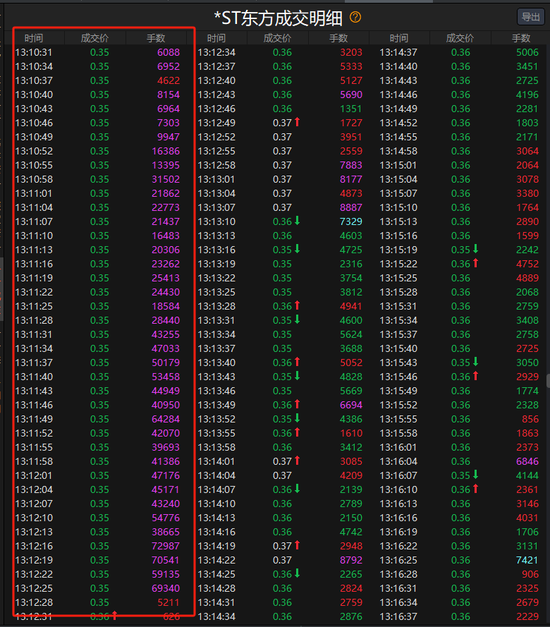Click volume 7329 at 13:13:10
Image resolution: width=550 pixels, height=627 pixels.
coord(351,222)
